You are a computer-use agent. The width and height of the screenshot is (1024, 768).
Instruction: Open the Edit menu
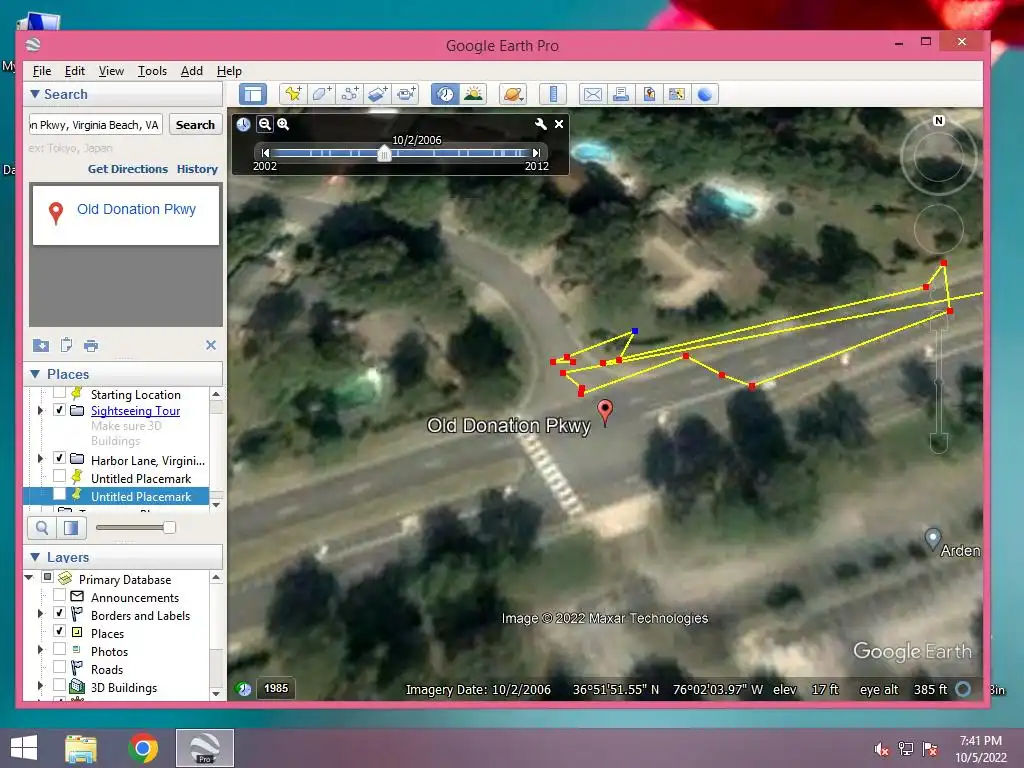[x=74, y=71]
